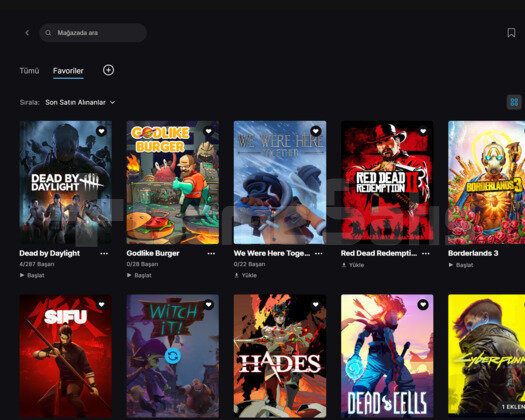
Task: Open Godlike Burger three-dot options menu
Action: click(x=211, y=254)
